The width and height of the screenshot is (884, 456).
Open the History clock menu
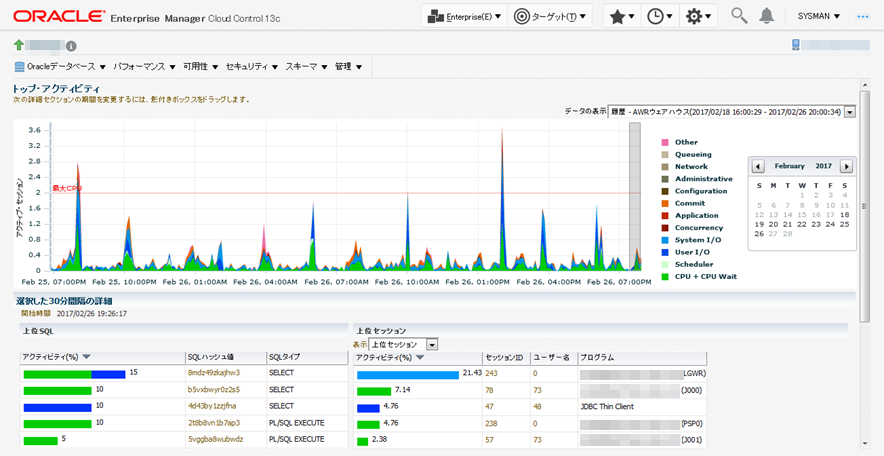661,16
